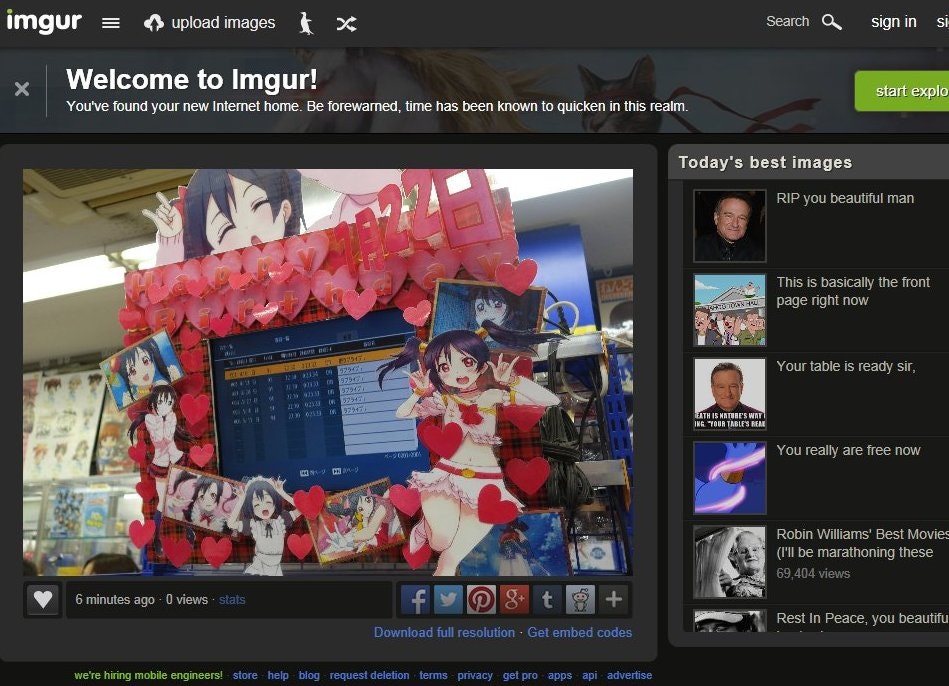
Task: Click Download full resolution link
Action: coord(444,632)
